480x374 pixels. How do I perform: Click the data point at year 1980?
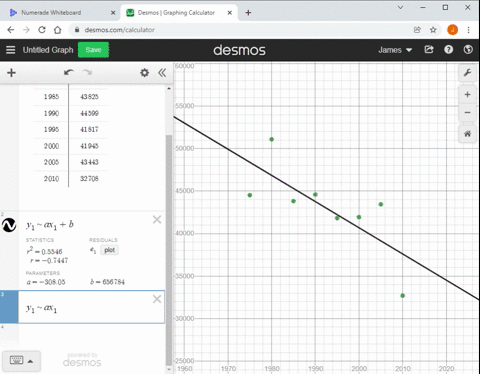(x=272, y=139)
